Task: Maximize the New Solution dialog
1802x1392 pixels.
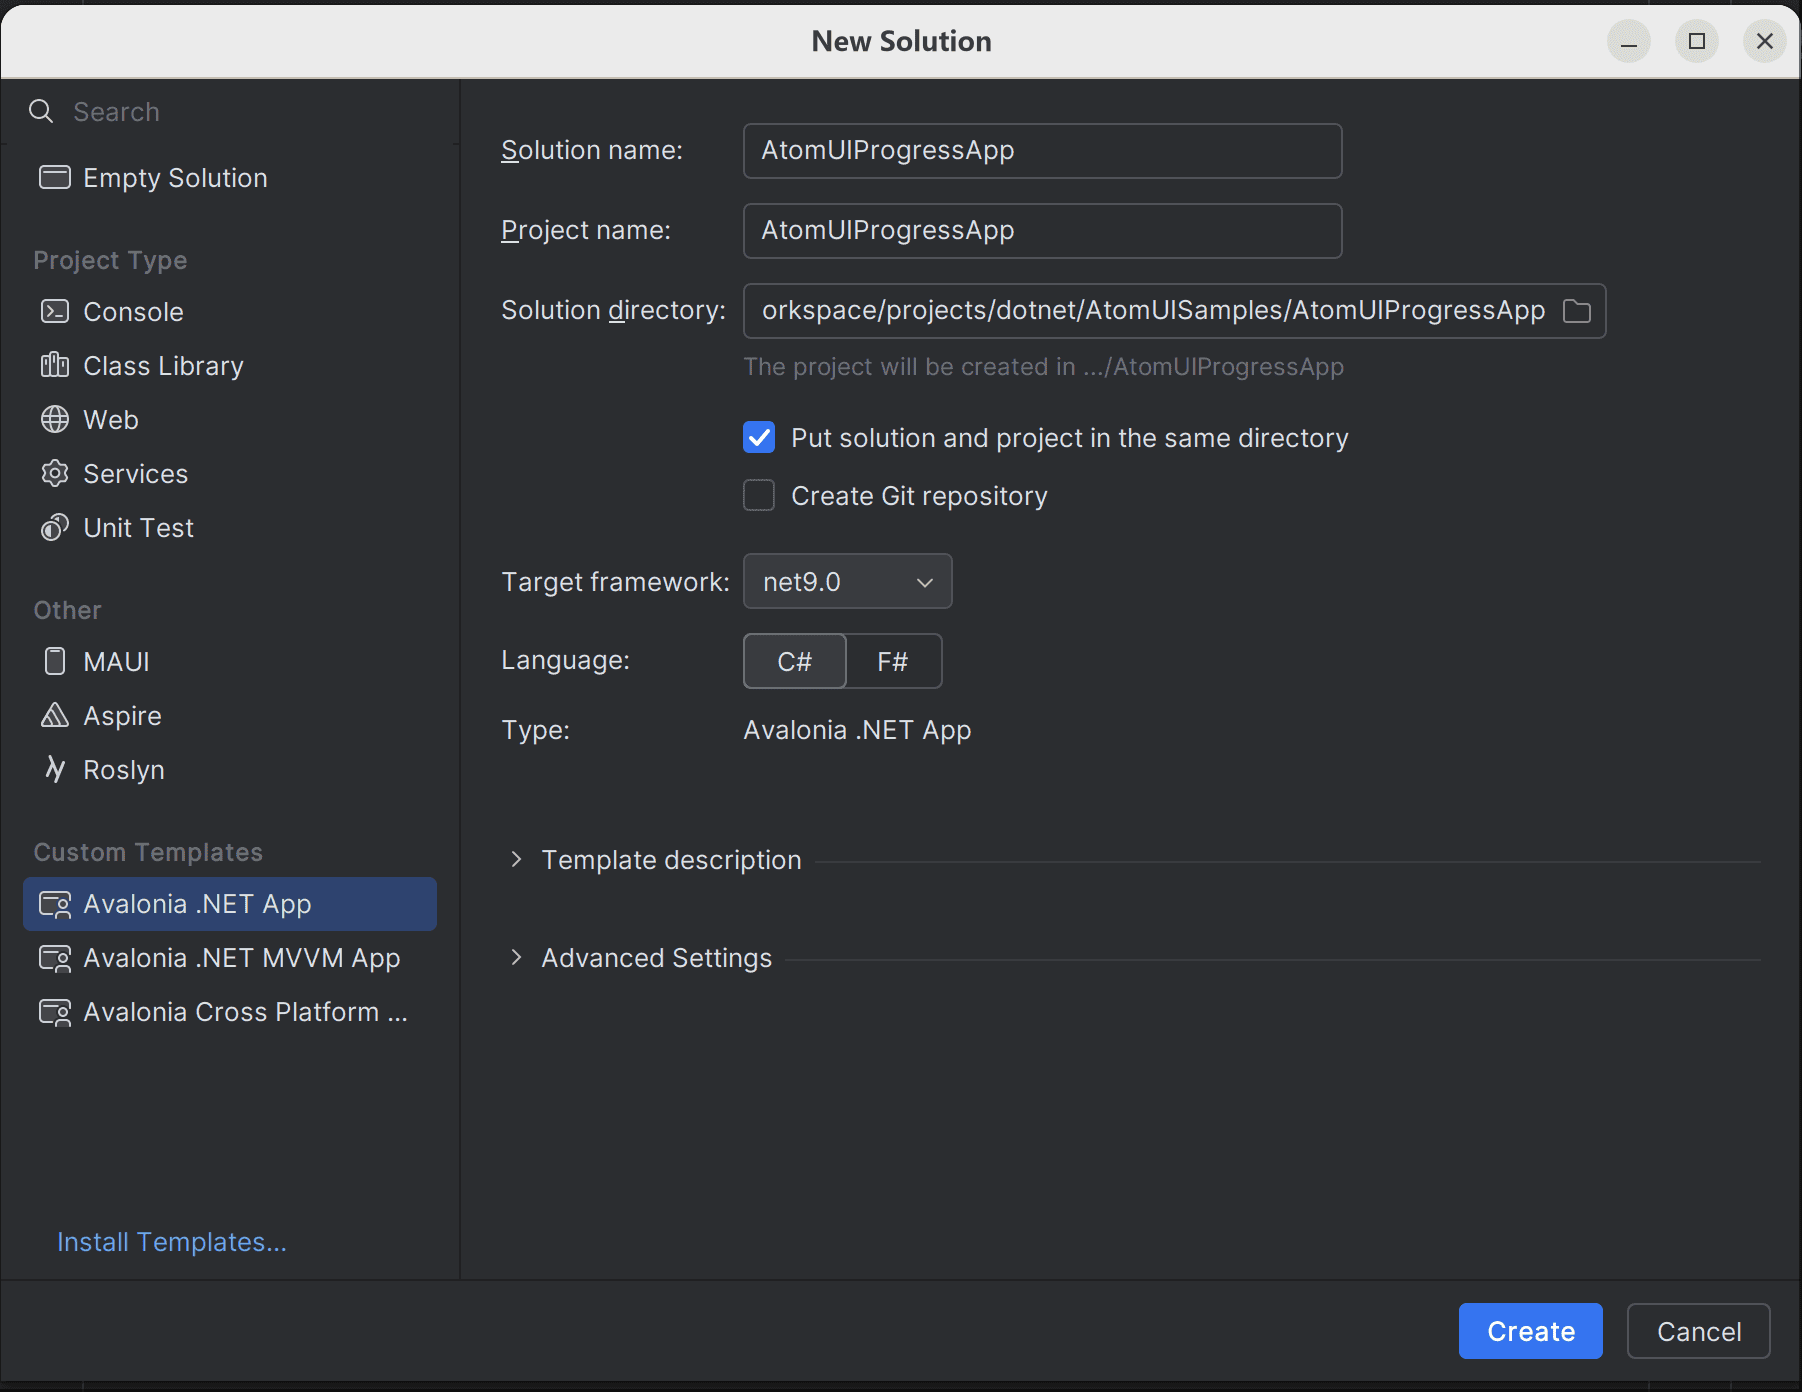Action: tap(1697, 41)
